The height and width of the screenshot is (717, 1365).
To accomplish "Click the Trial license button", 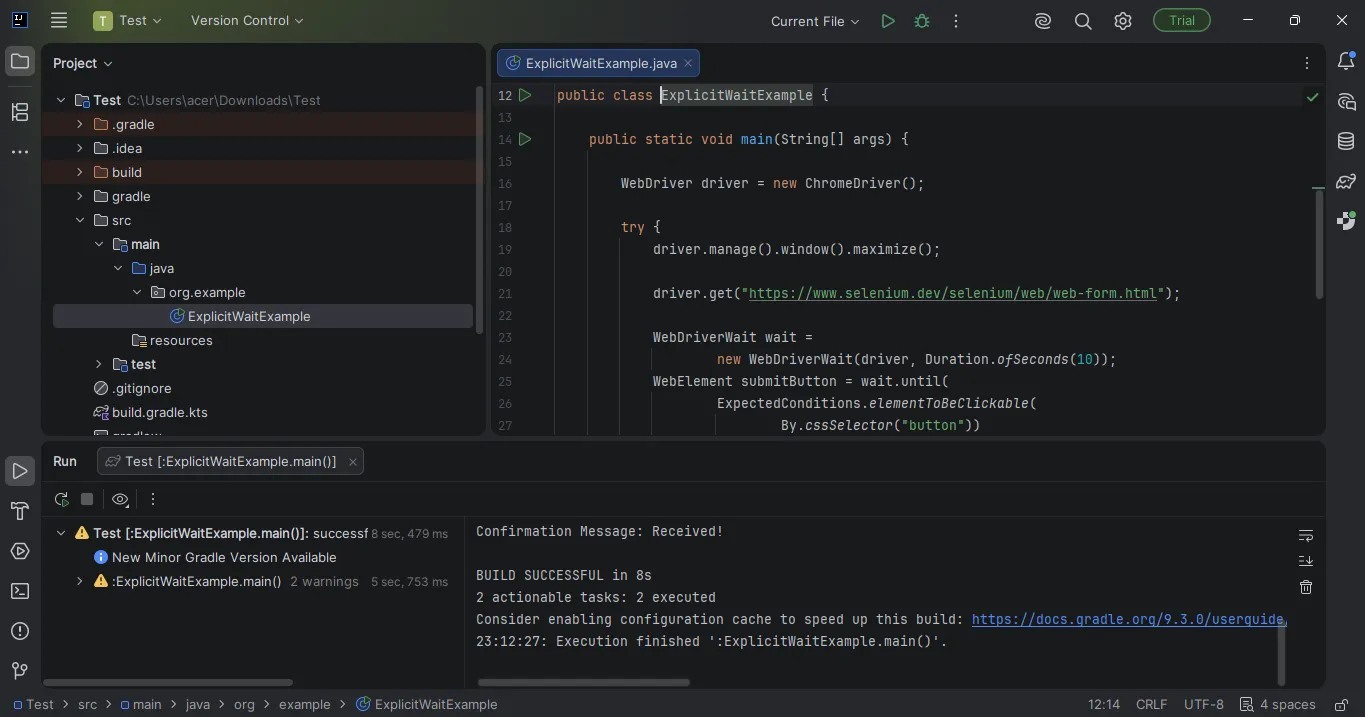I will (1181, 20).
